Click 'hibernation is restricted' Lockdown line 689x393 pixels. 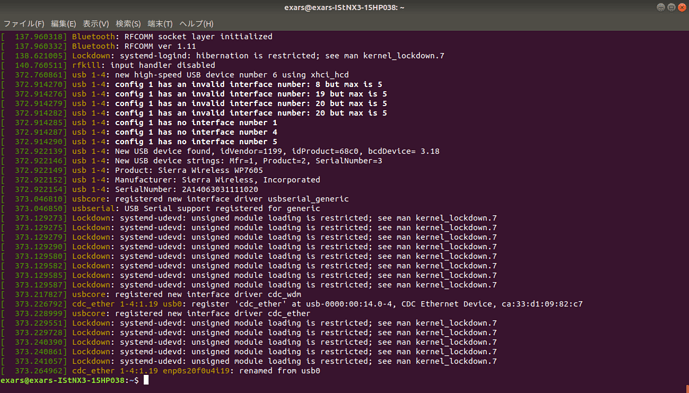point(222,56)
